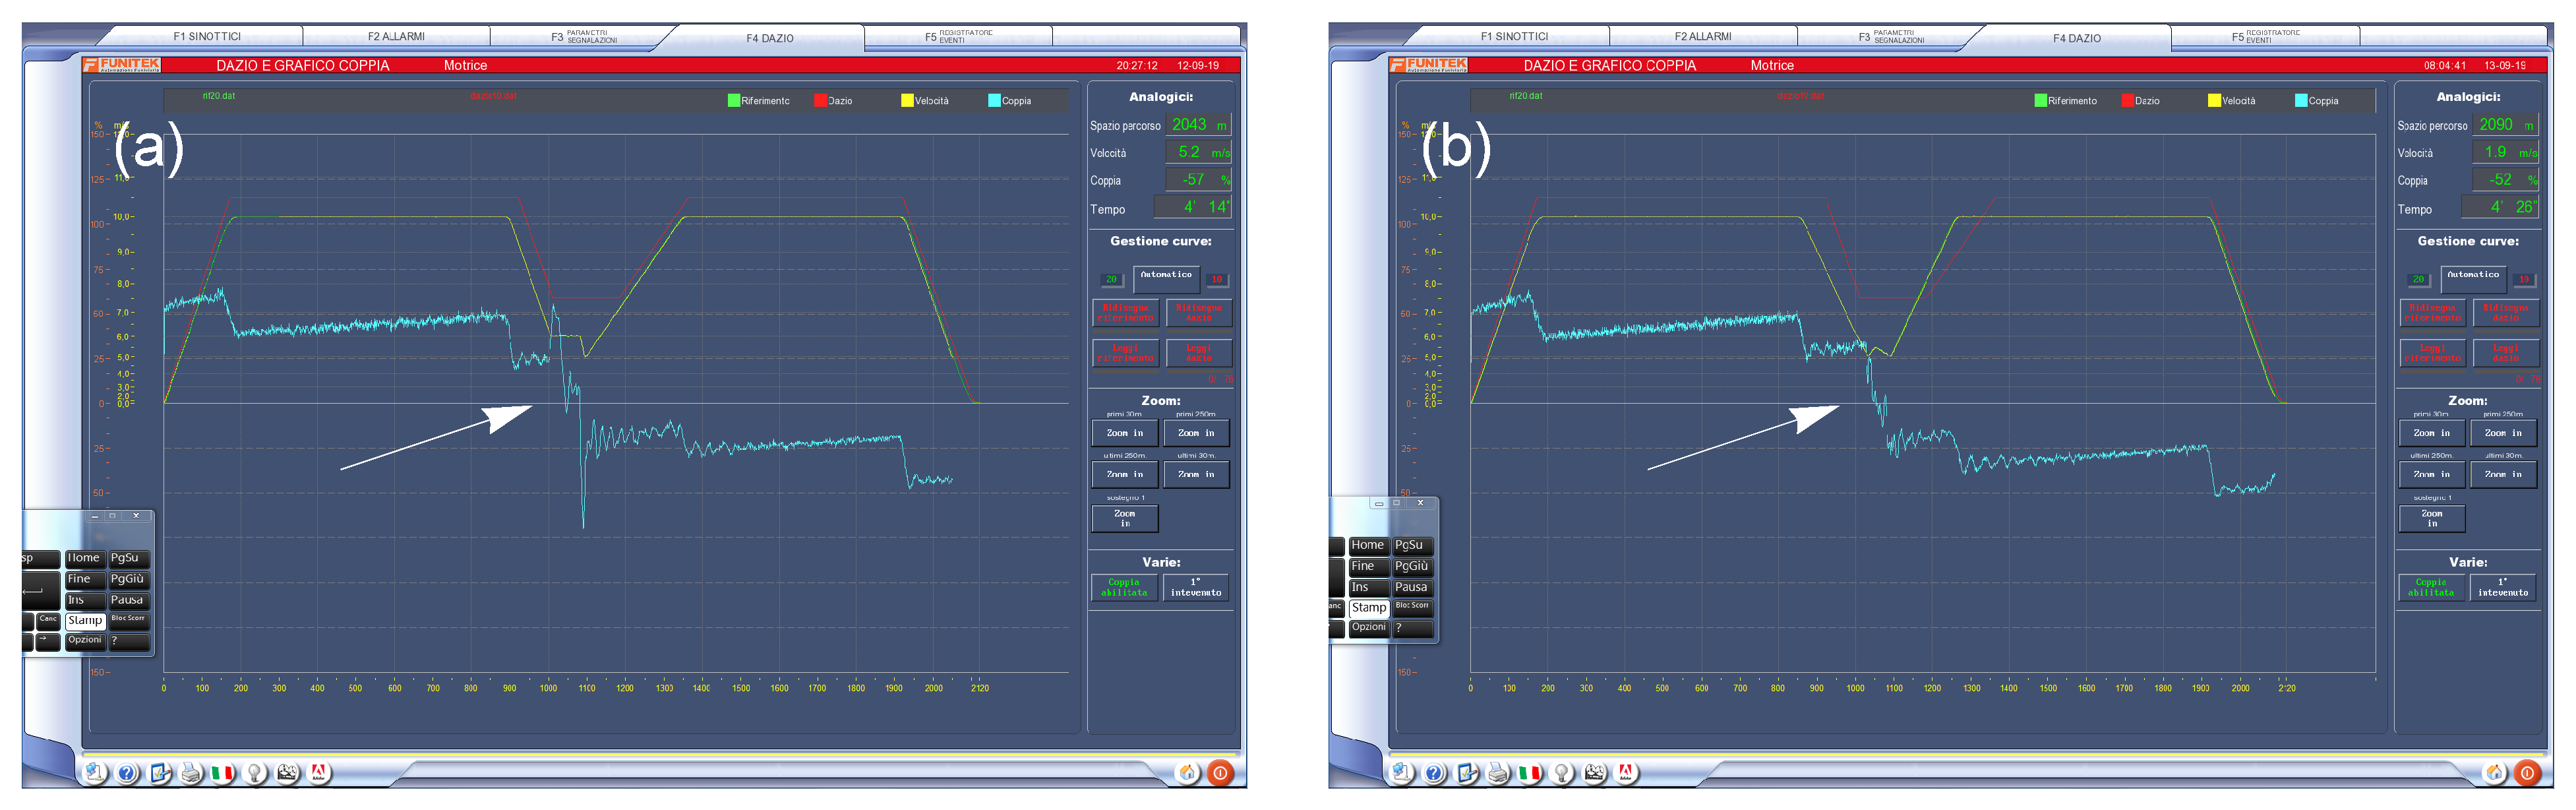Click the home icon at bottom-right of panel (a)

pyautogui.click(x=1187, y=772)
